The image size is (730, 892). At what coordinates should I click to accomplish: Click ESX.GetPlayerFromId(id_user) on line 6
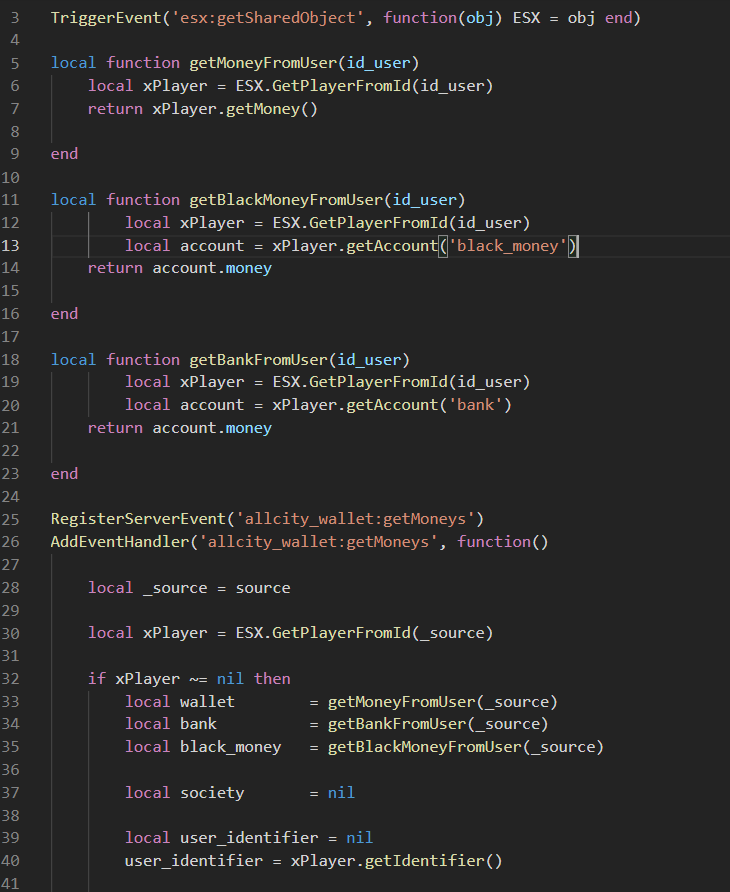point(364,86)
